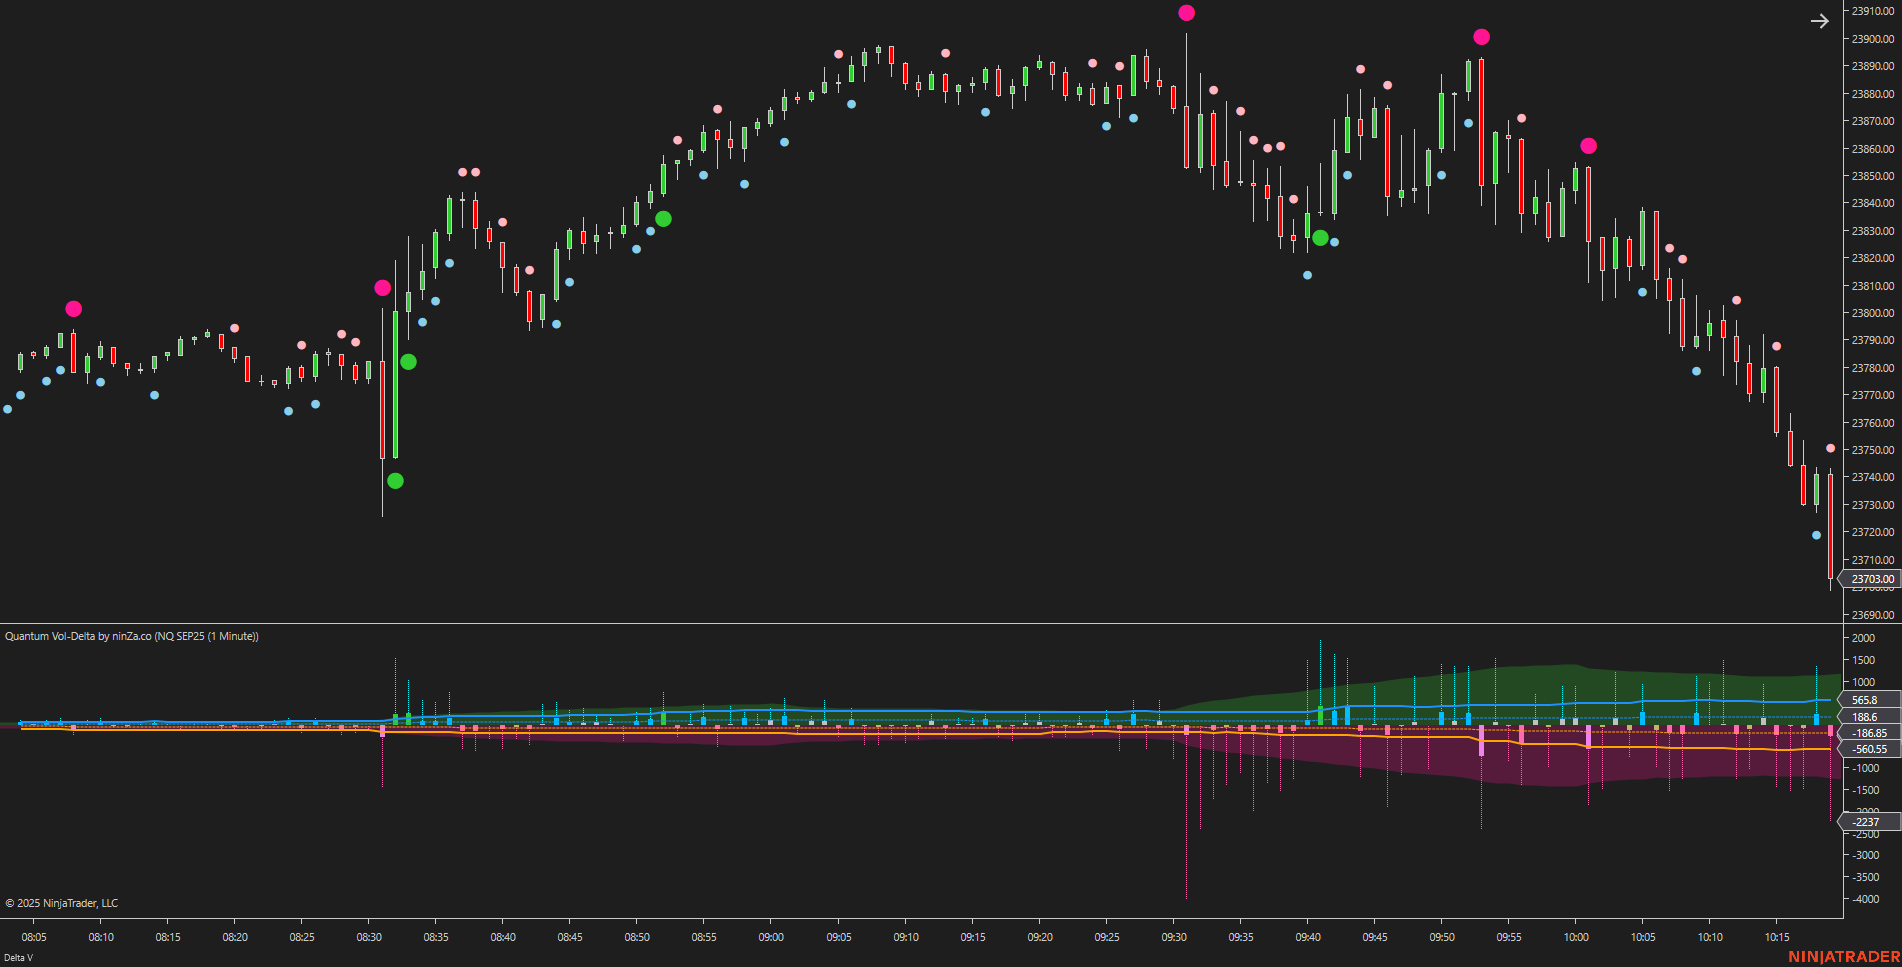Click the large green buy dot below the 08:32 candle

pyautogui.click(x=394, y=481)
